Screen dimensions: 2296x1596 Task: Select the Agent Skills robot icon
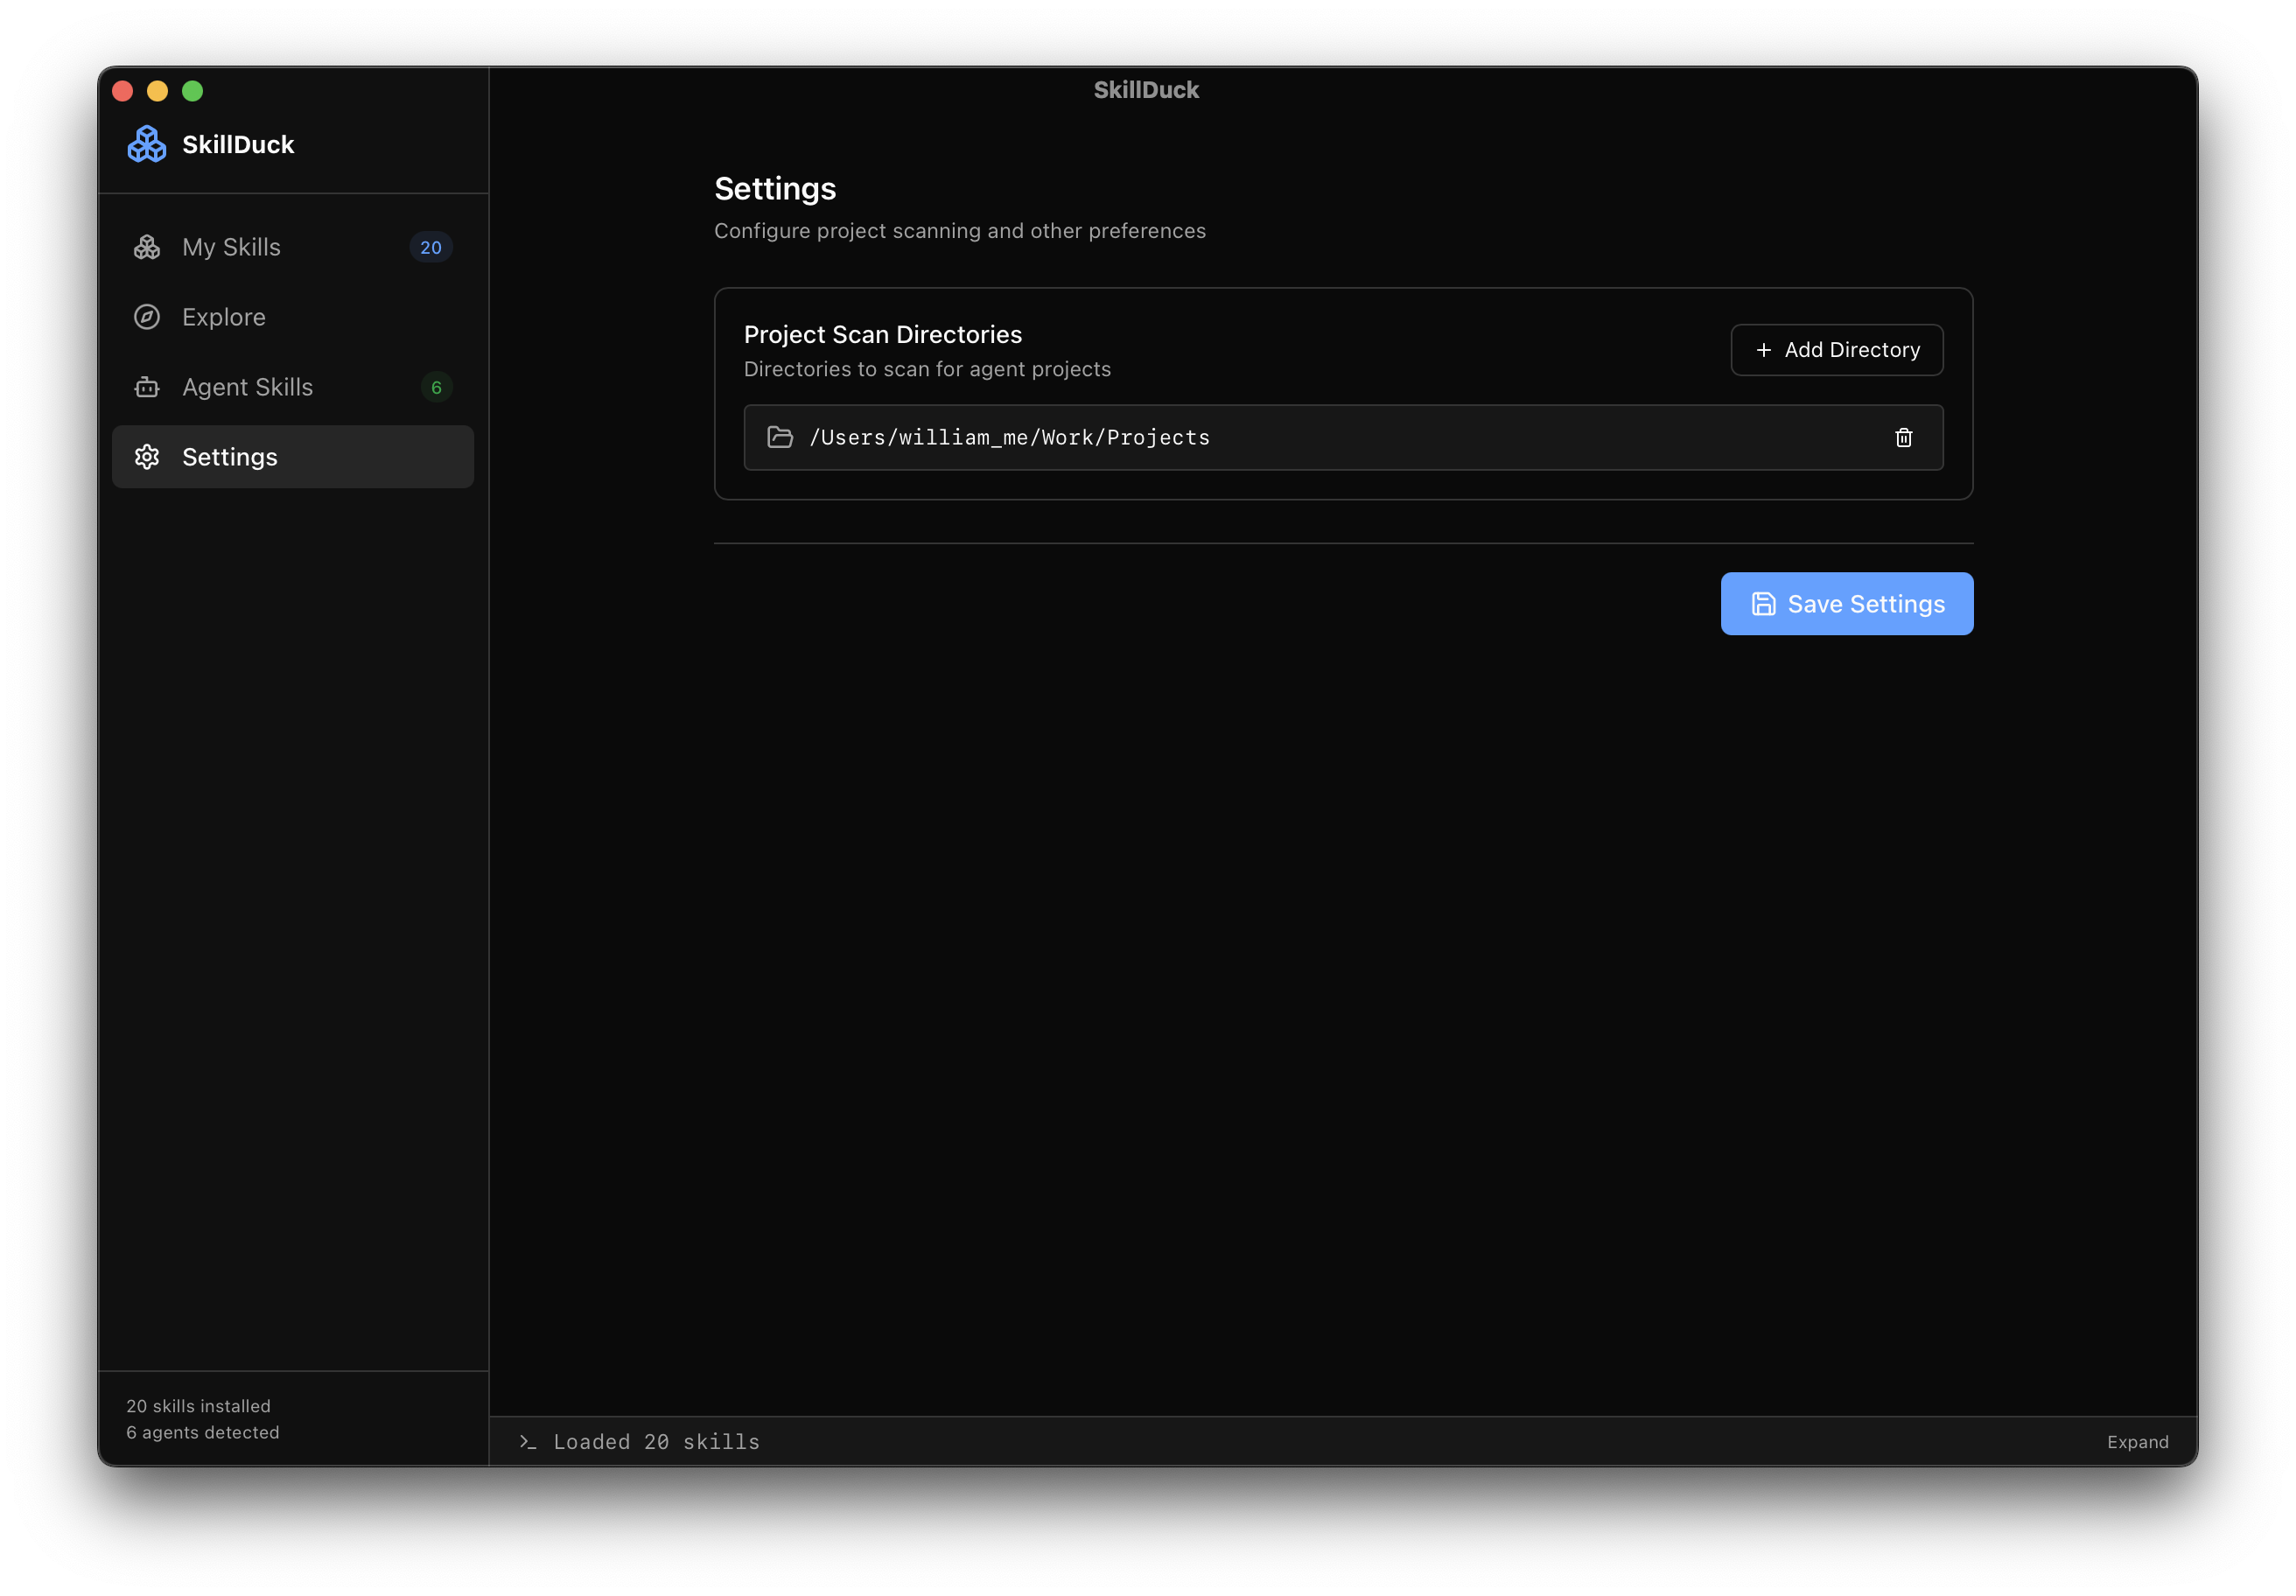[x=147, y=387]
